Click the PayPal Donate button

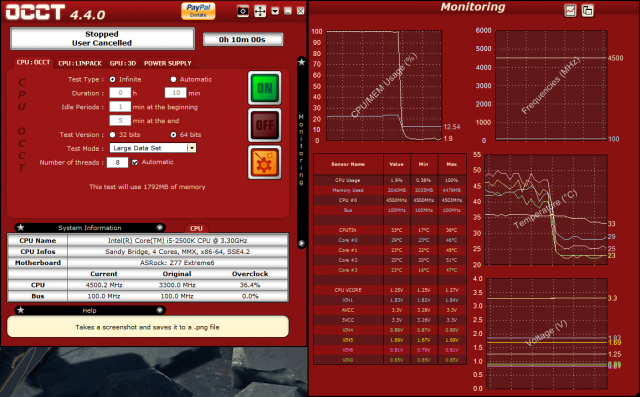point(198,11)
